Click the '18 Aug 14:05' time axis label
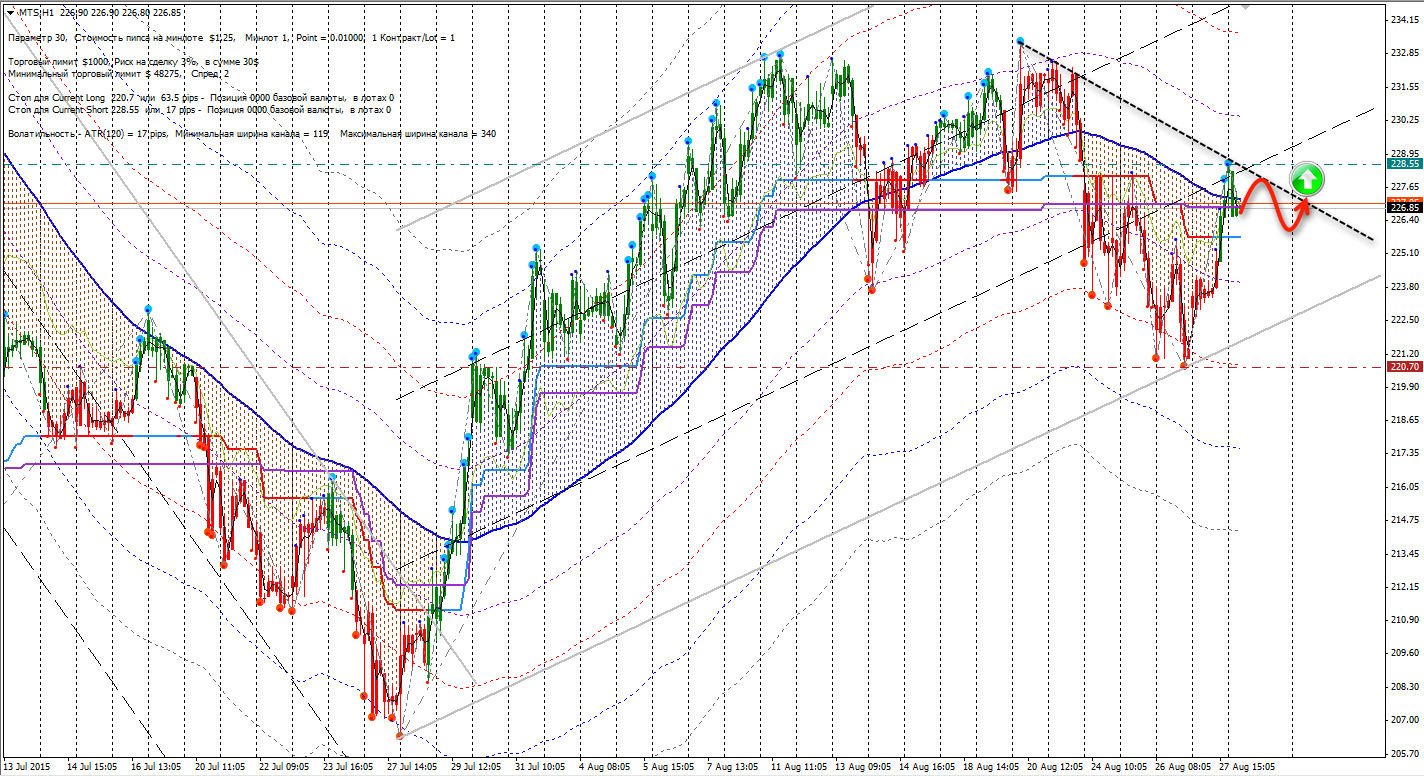This screenshot has width=1424, height=776. (x=990, y=766)
